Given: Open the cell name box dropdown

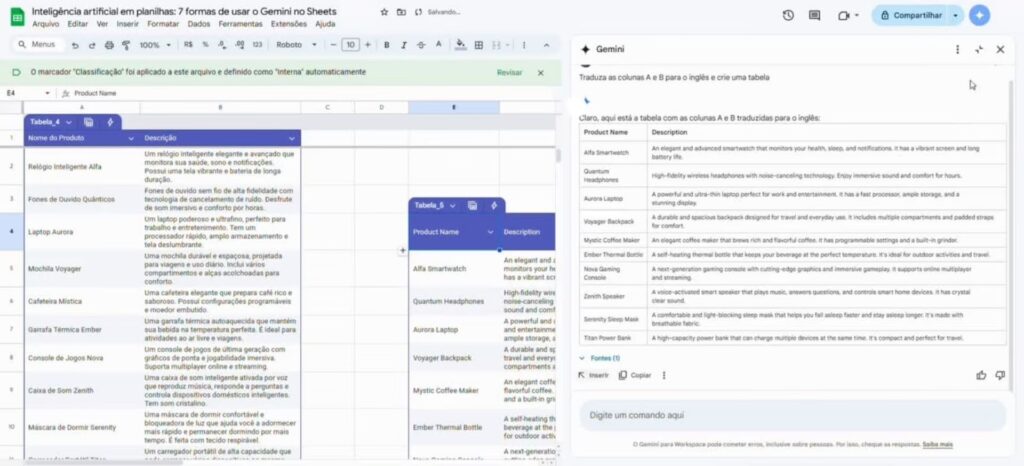Looking at the screenshot, I should [x=47, y=93].
